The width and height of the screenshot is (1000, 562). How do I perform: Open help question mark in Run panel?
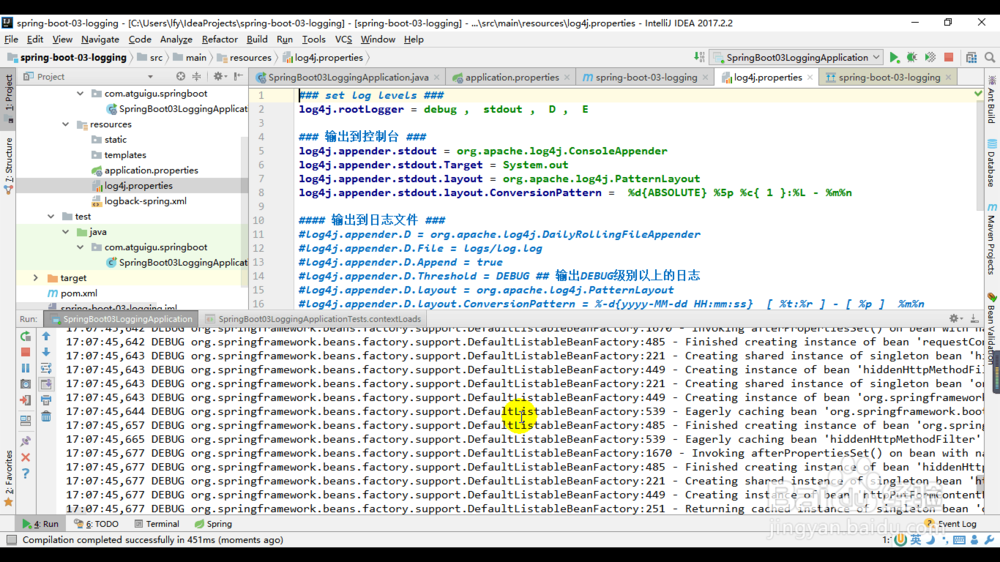click(x=26, y=473)
